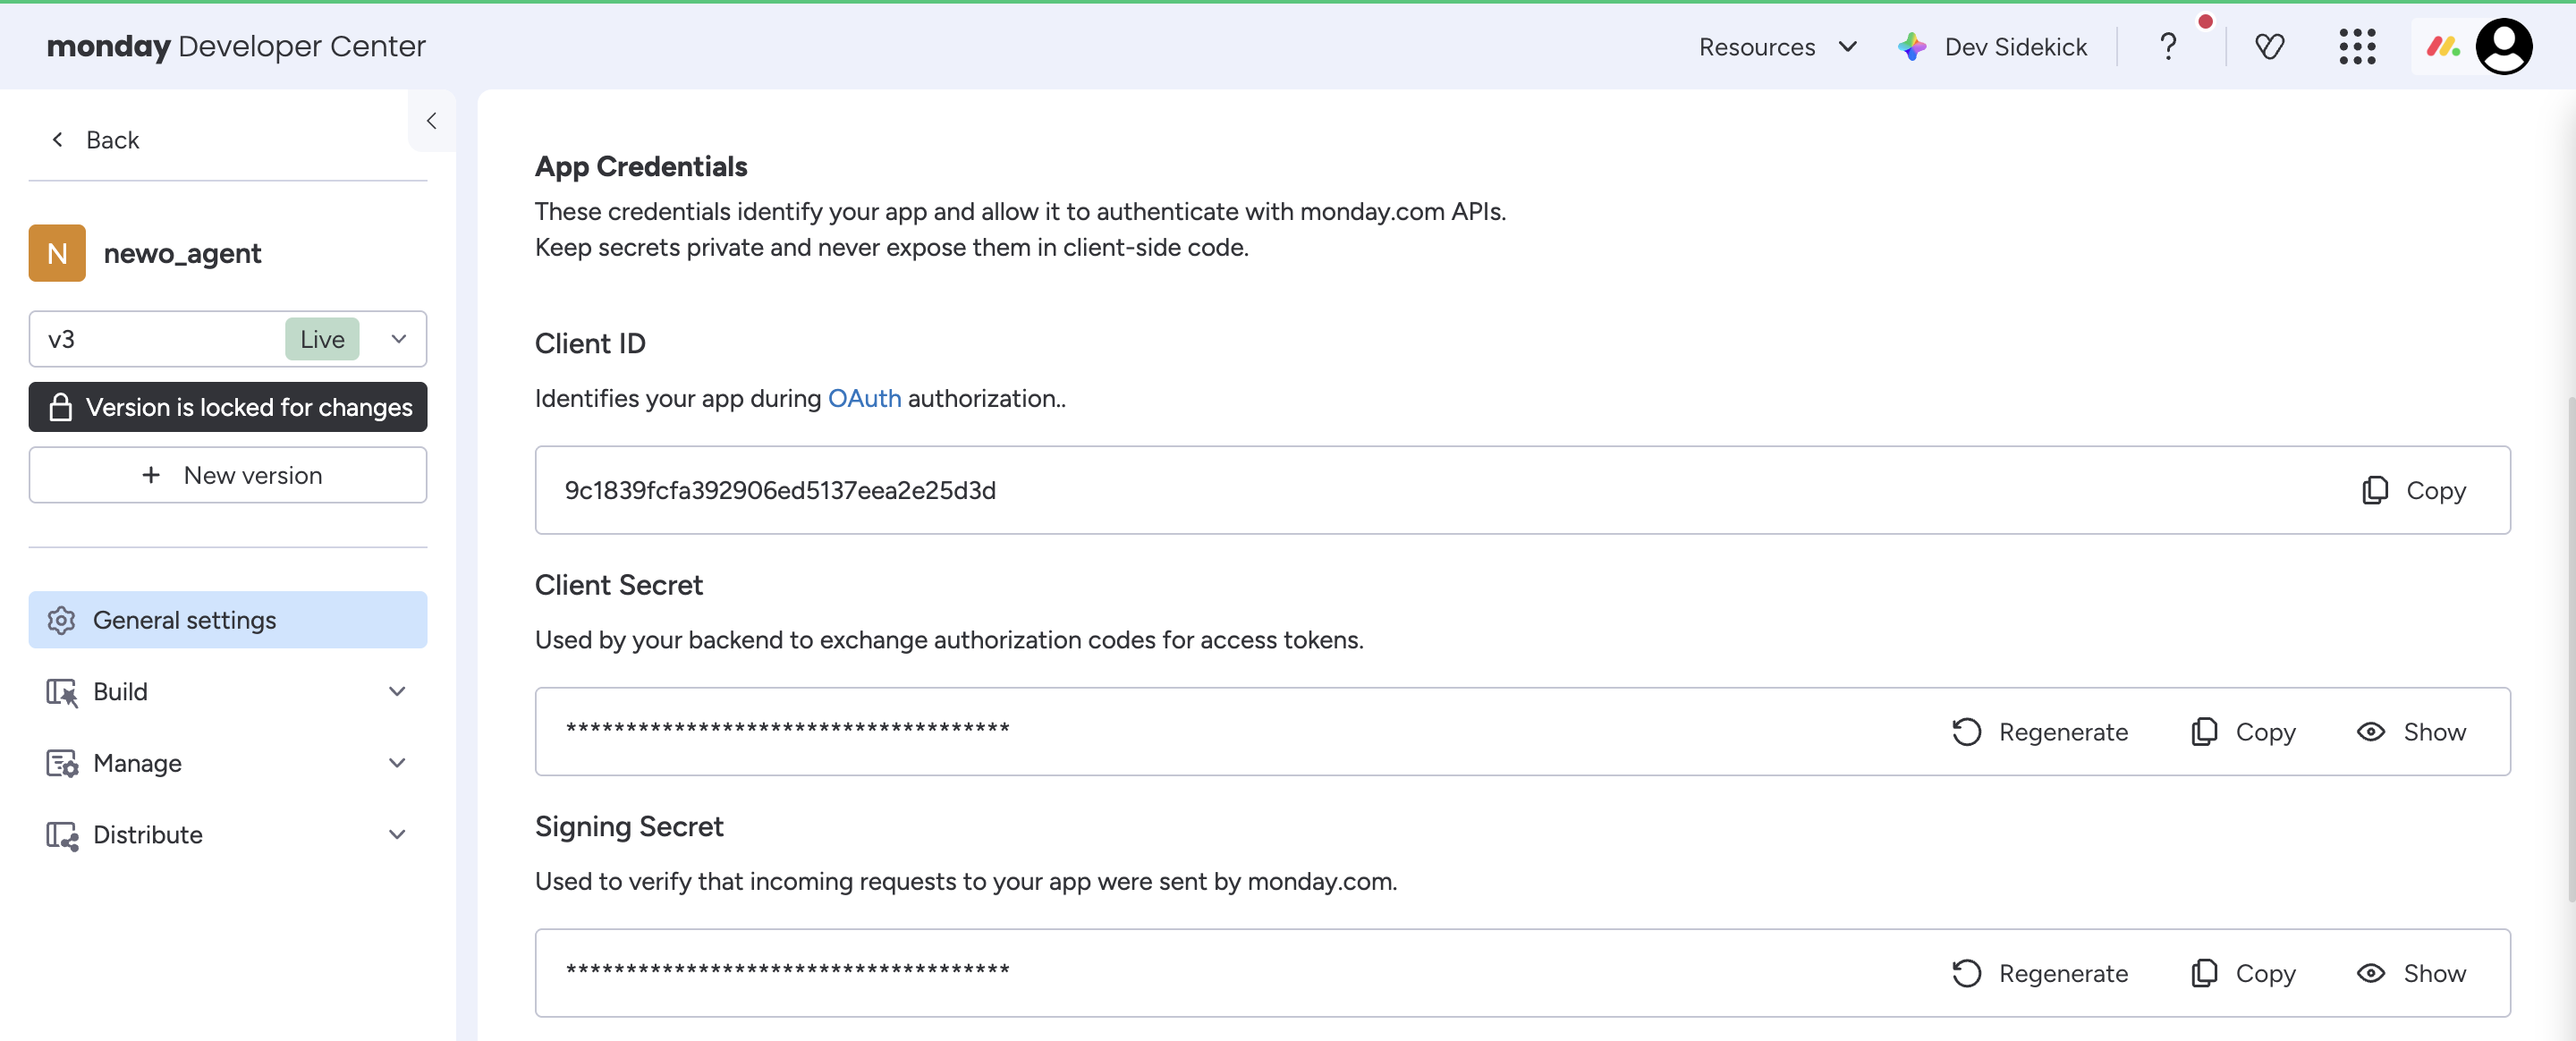Reveal the Signing Secret via eye icon
Screen dimensions: 2576x1041
(2370, 974)
